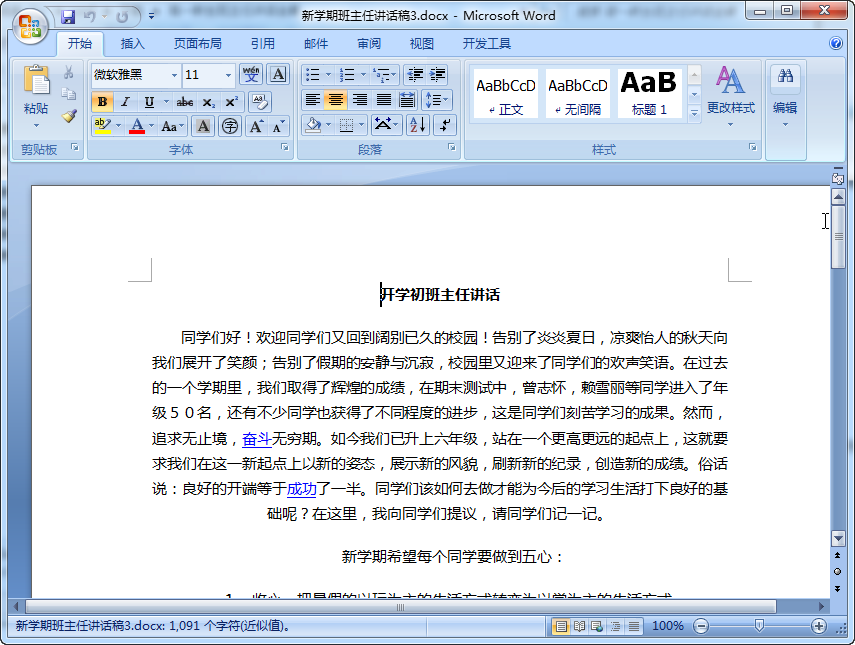
Task: Apply the 无间隔 style
Action: (x=578, y=93)
